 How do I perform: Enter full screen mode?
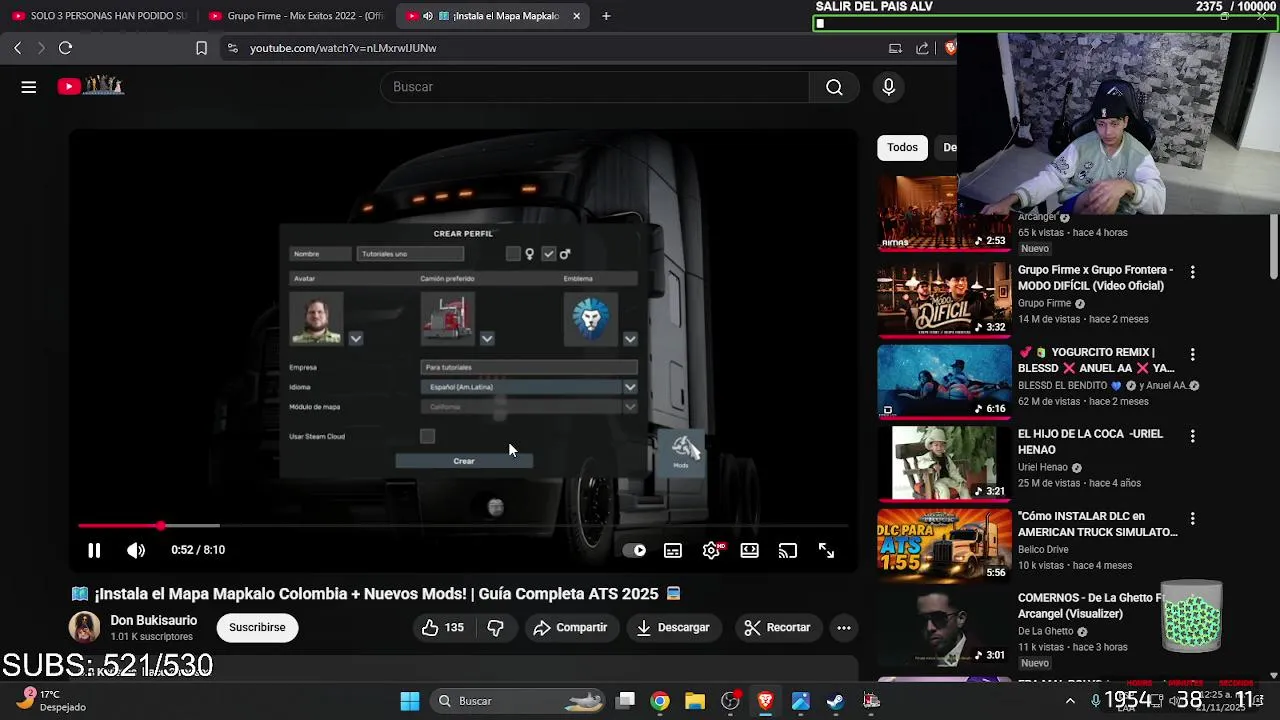point(826,550)
